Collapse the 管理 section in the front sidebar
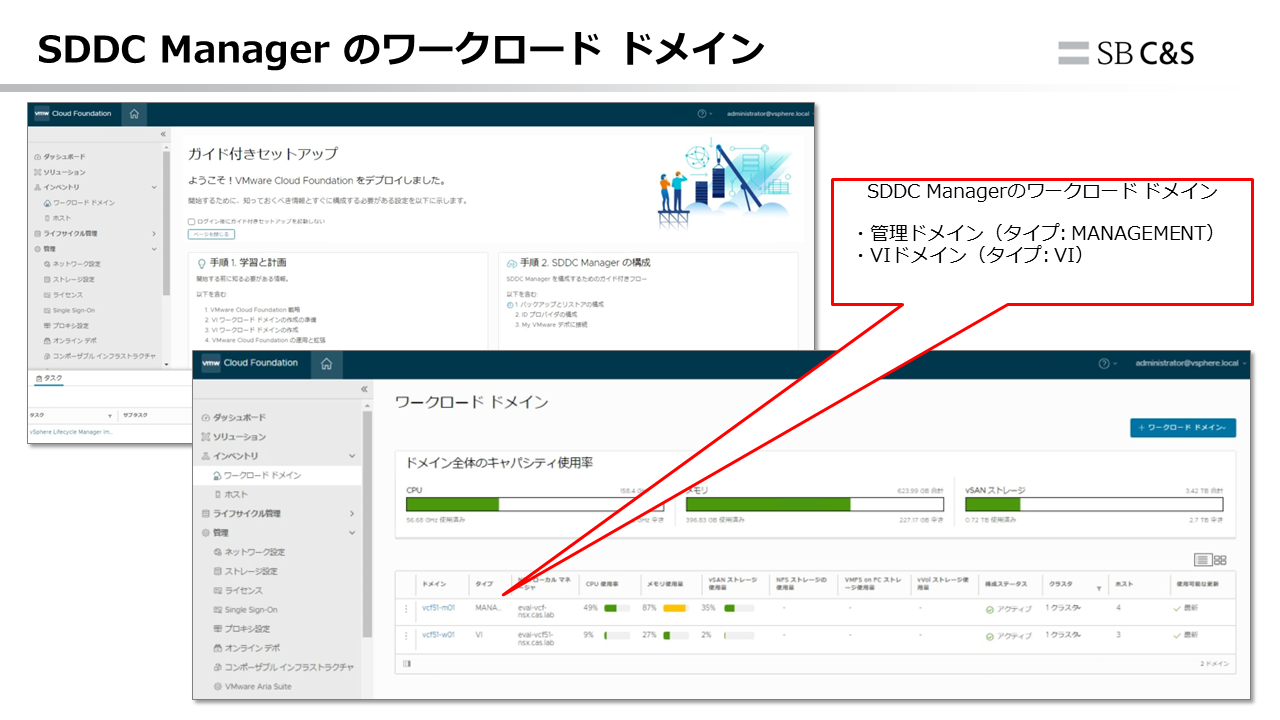This screenshot has width=1280, height=720. pos(352,533)
